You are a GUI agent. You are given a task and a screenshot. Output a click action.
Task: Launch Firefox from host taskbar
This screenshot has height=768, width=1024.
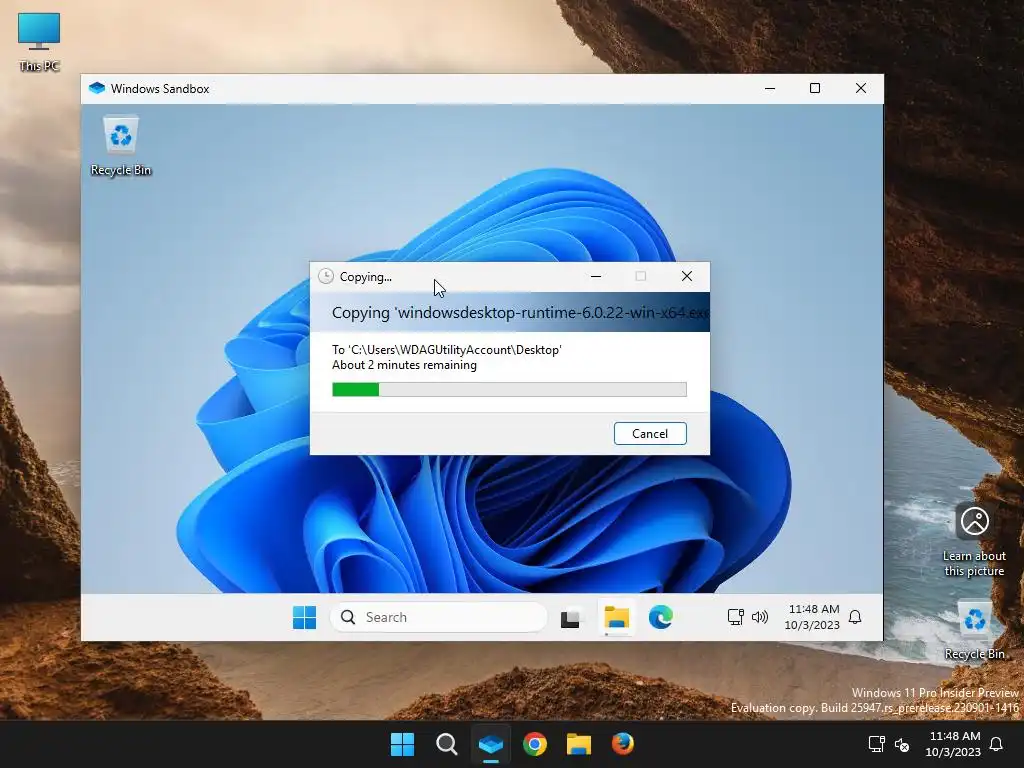[622, 744]
